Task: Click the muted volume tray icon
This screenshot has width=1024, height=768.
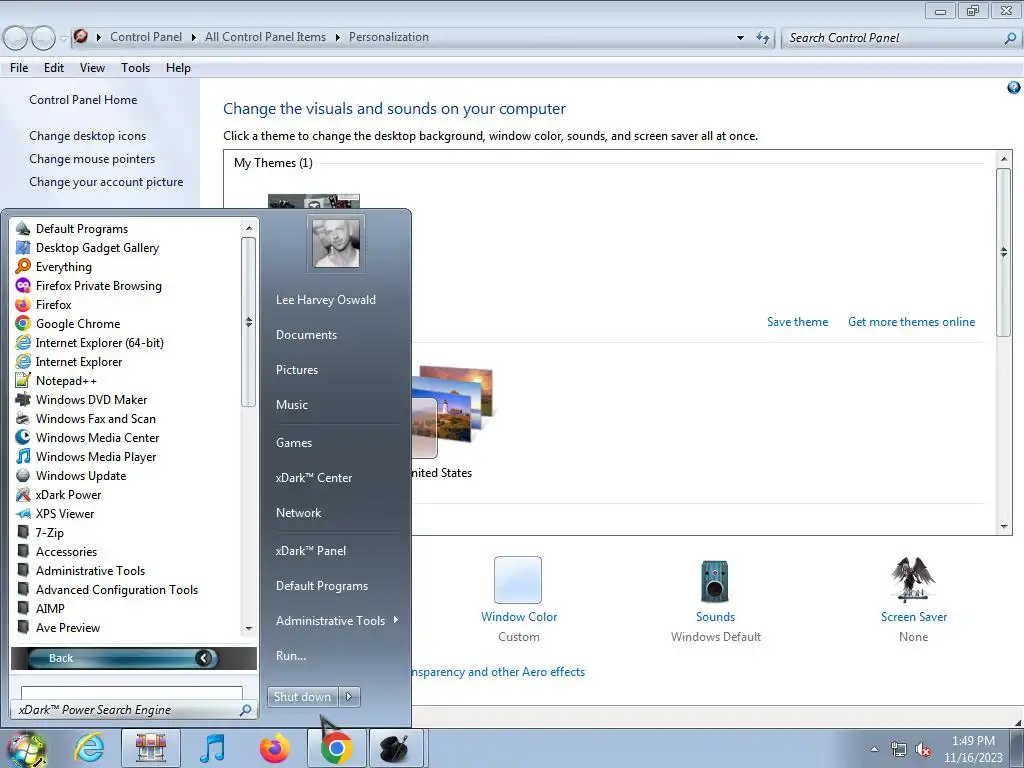Action: click(x=923, y=750)
